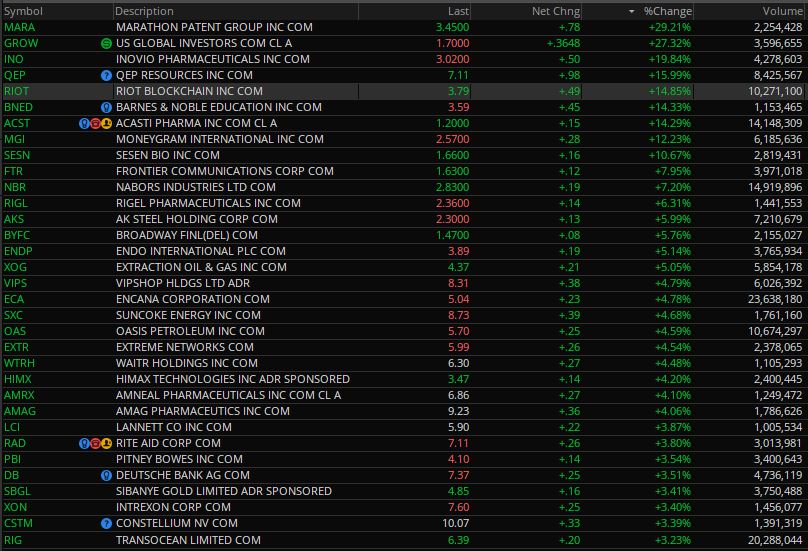Click the blue lightbulb icon on BNED row
Viewport: 808px width, 551px height.
(106, 108)
